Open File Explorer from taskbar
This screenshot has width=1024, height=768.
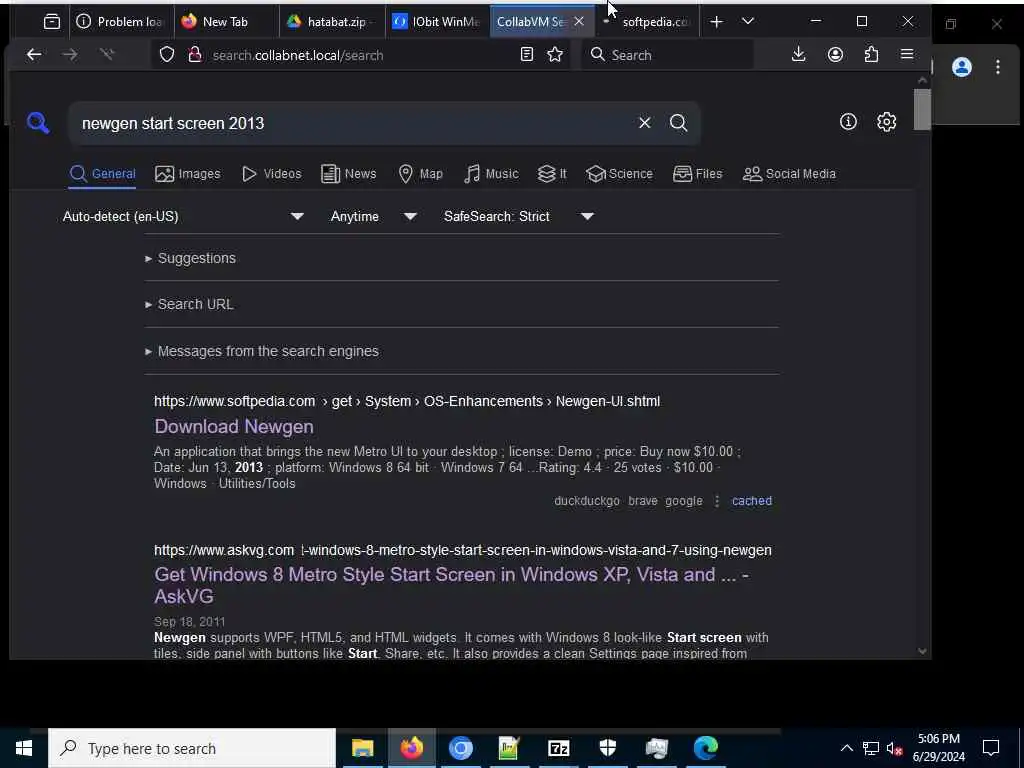362,748
